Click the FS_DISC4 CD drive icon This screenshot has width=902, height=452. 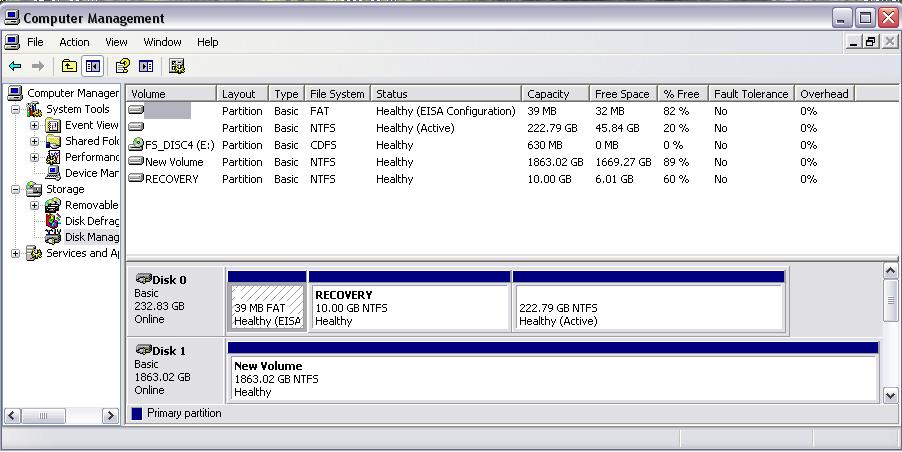[x=136, y=144]
